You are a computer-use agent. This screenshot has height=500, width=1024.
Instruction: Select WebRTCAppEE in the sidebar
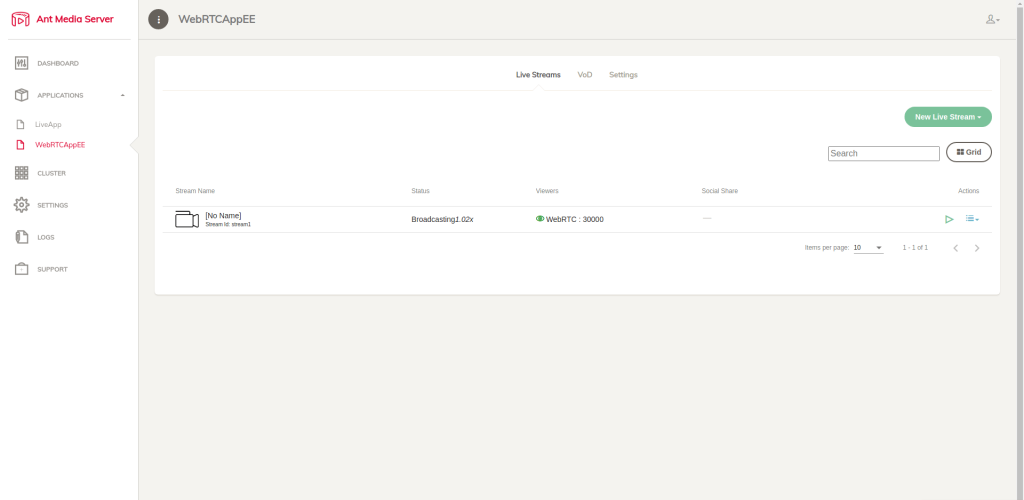[x=60, y=145]
